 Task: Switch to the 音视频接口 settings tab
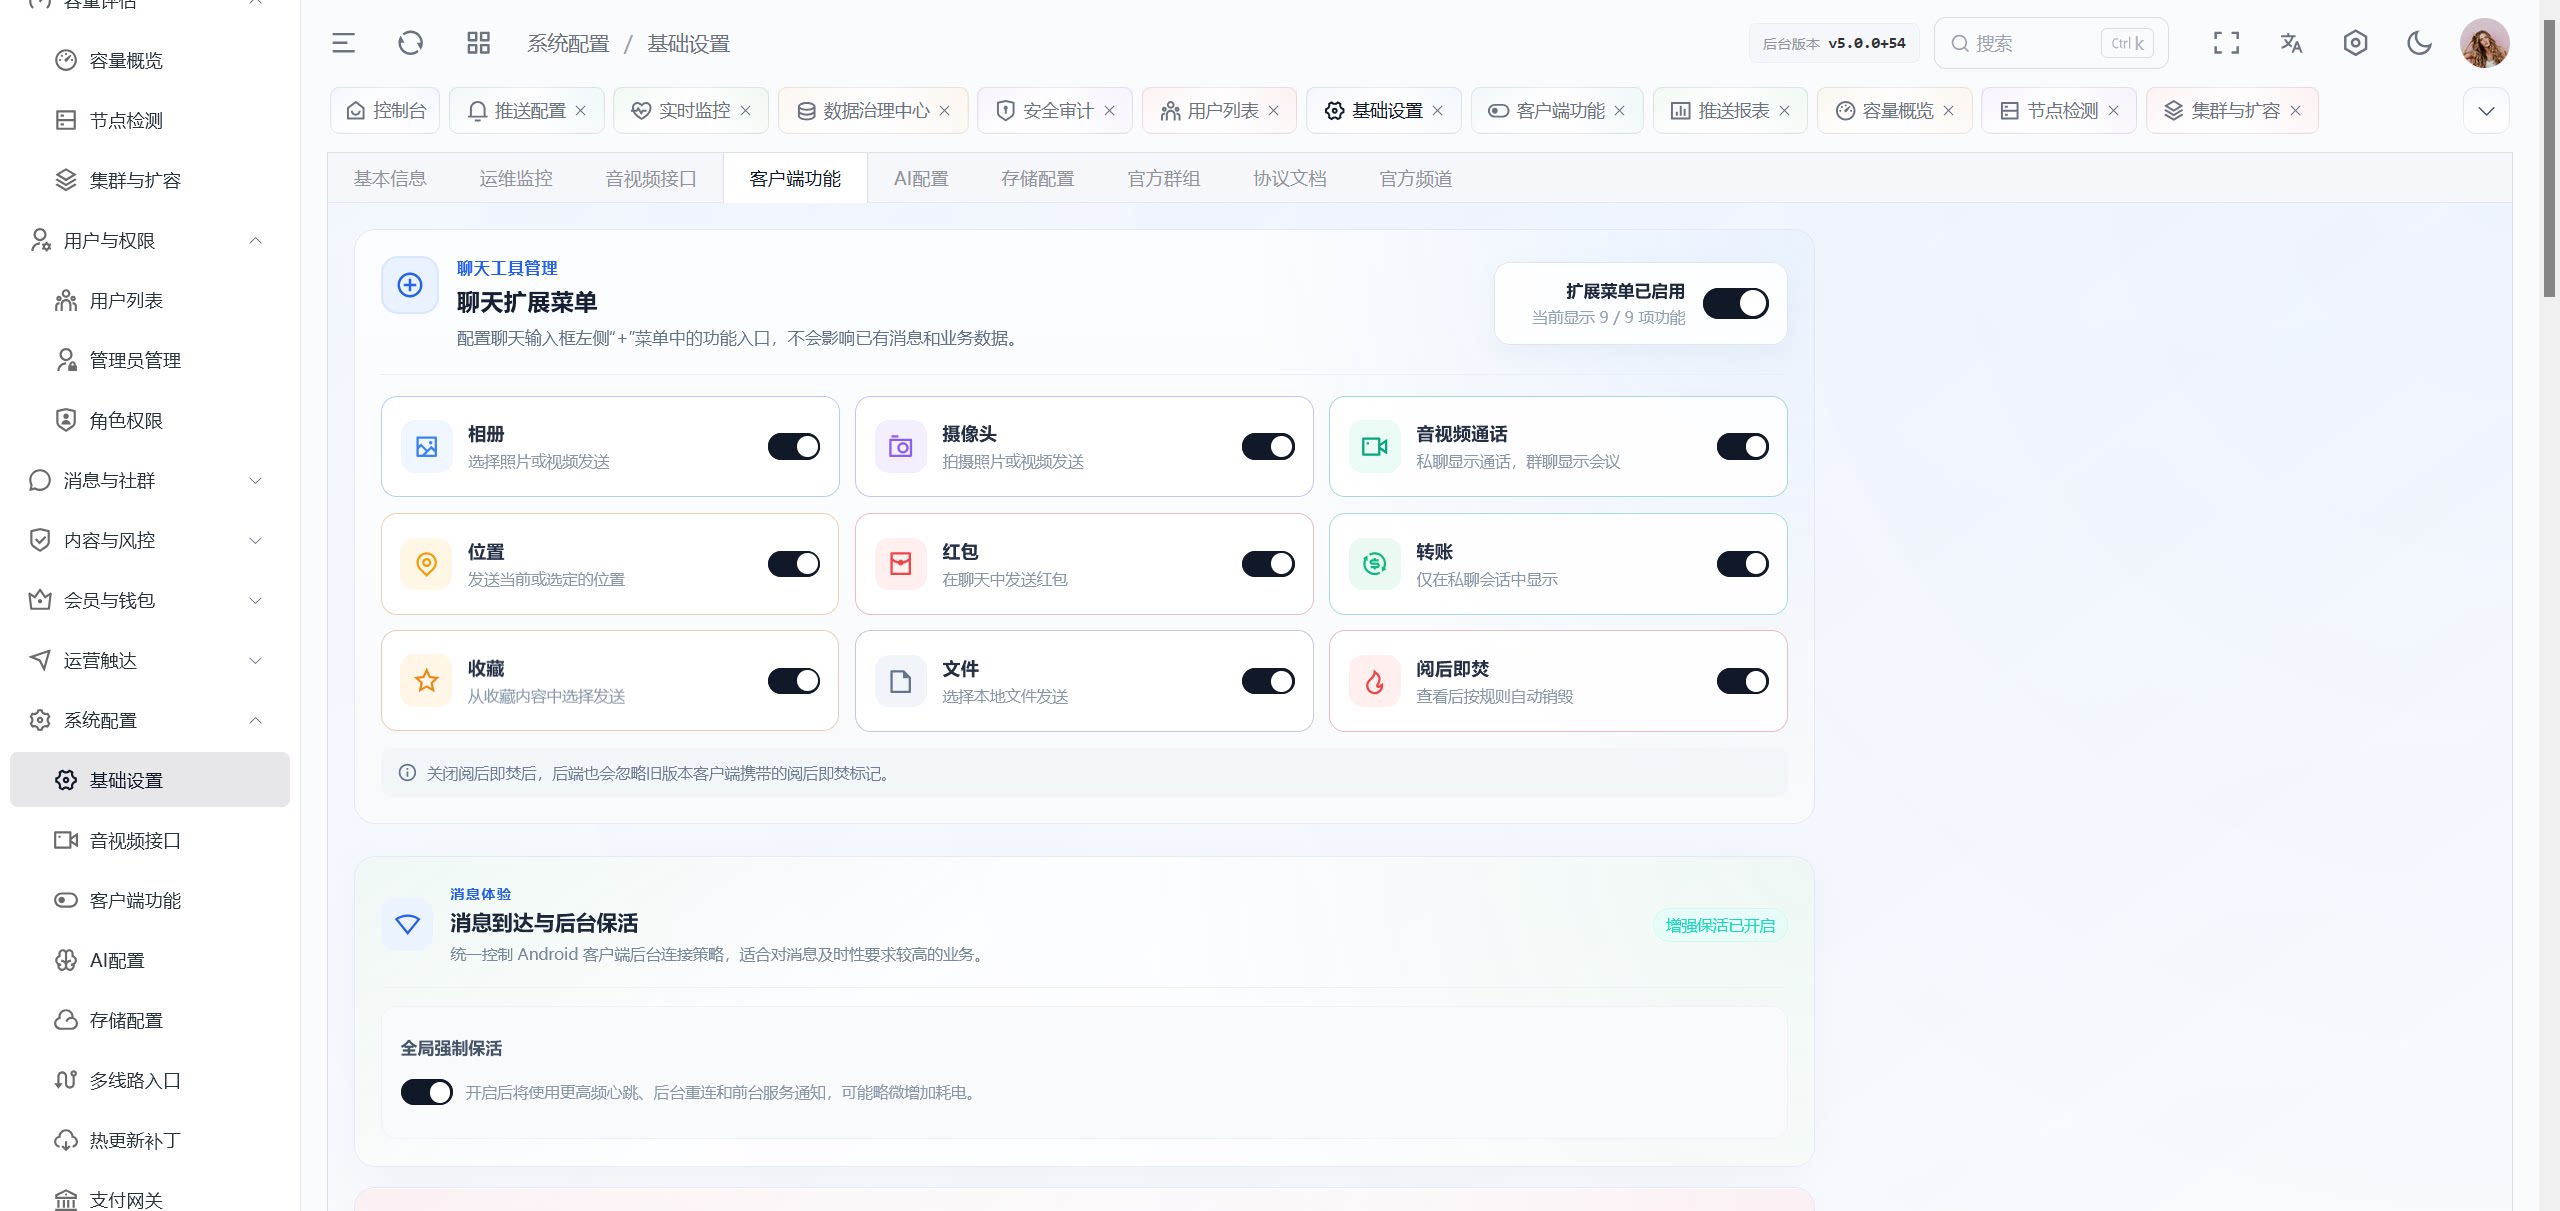coord(651,178)
